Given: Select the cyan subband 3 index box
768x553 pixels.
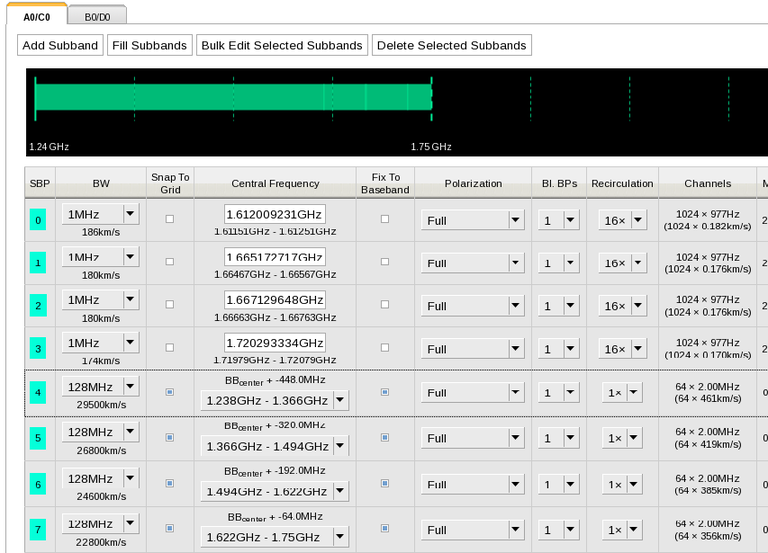Looking at the screenshot, I should pyautogui.click(x=39, y=349).
